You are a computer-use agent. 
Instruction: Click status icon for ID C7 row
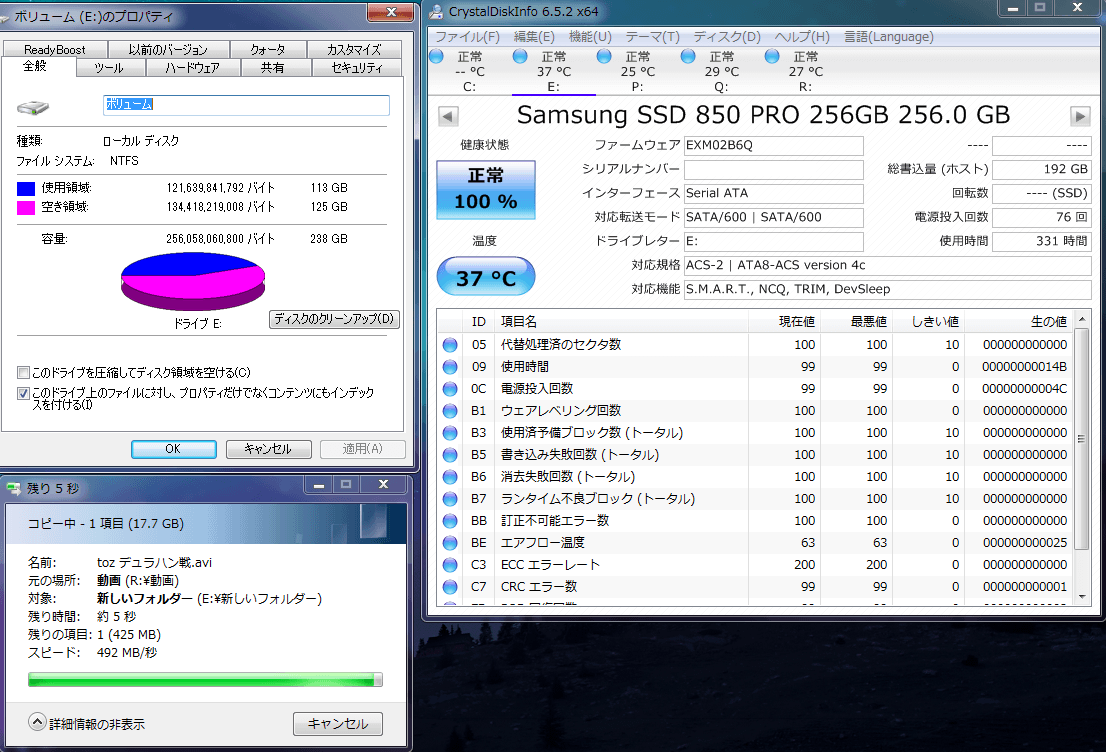(x=450, y=586)
